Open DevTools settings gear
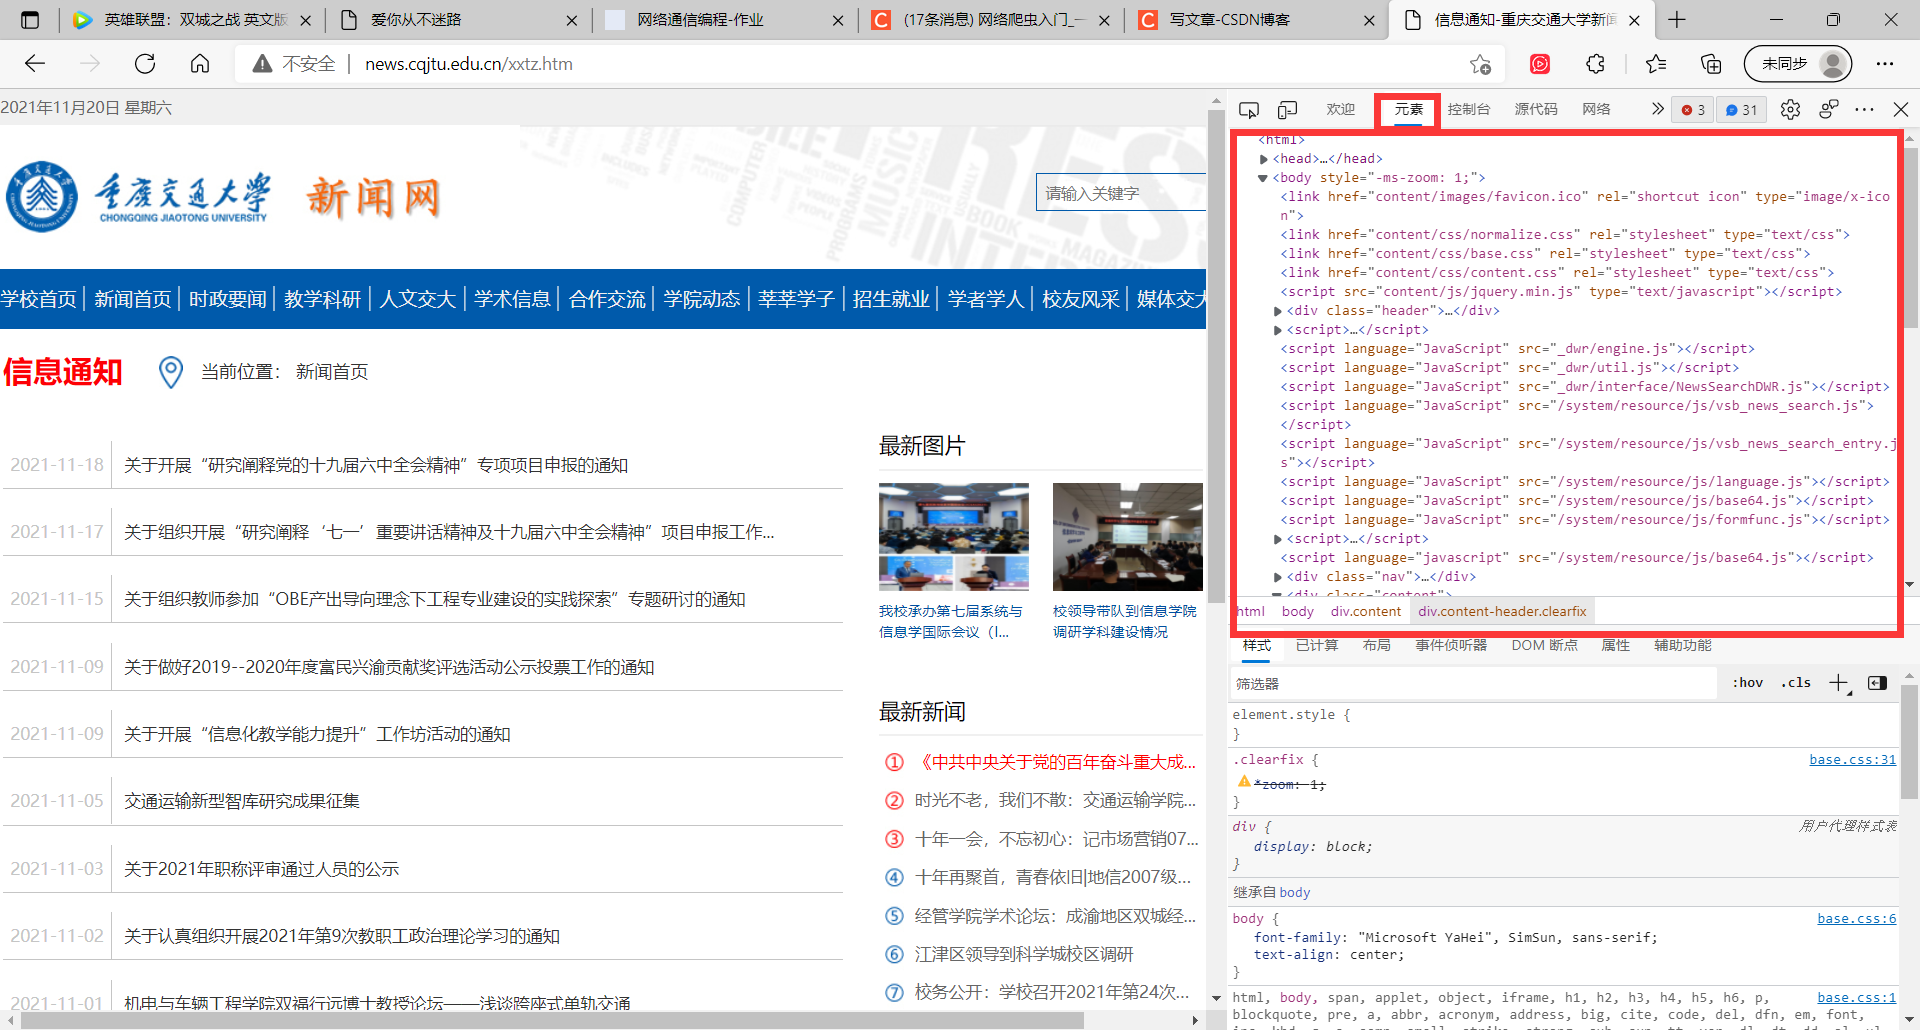This screenshot has height=1030, width=1920. (1791, 109)
